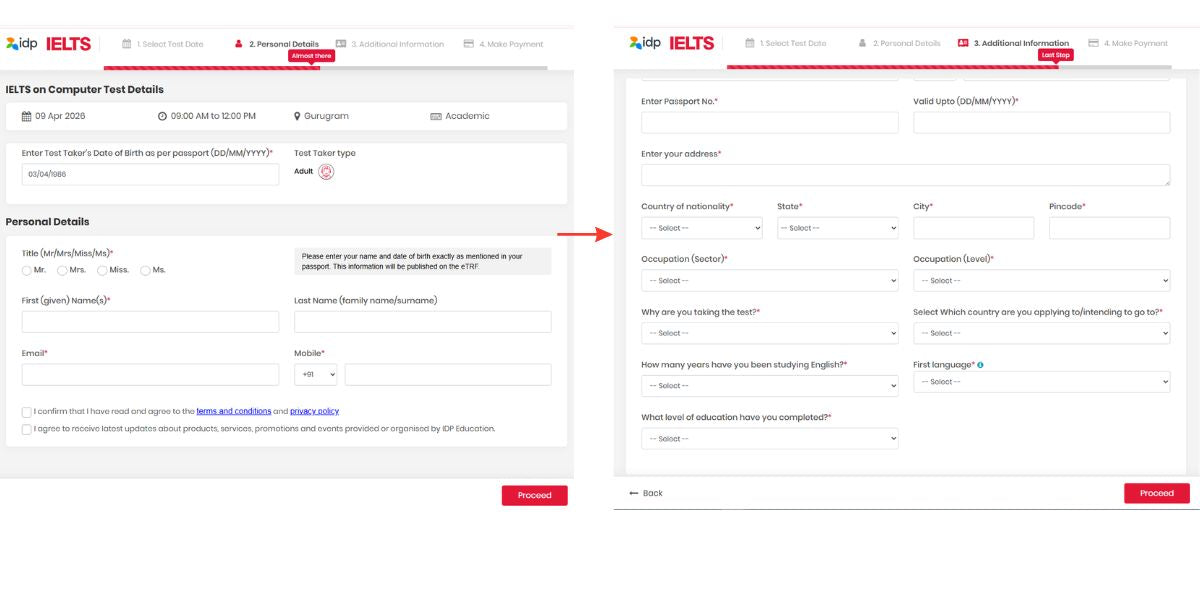This screenshot has height=600, width=1200.
Task: Click the keyboard icon beside Academic
Action: (436, 116)
